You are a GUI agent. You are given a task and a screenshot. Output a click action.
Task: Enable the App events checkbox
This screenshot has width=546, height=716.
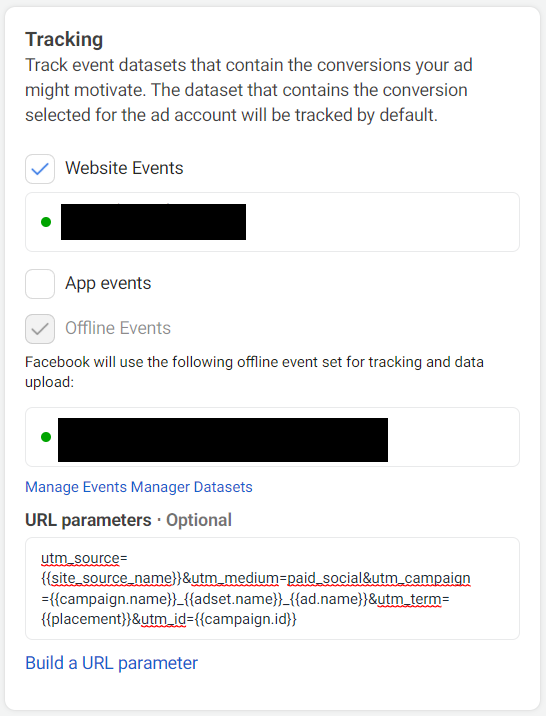coord(40,284)
